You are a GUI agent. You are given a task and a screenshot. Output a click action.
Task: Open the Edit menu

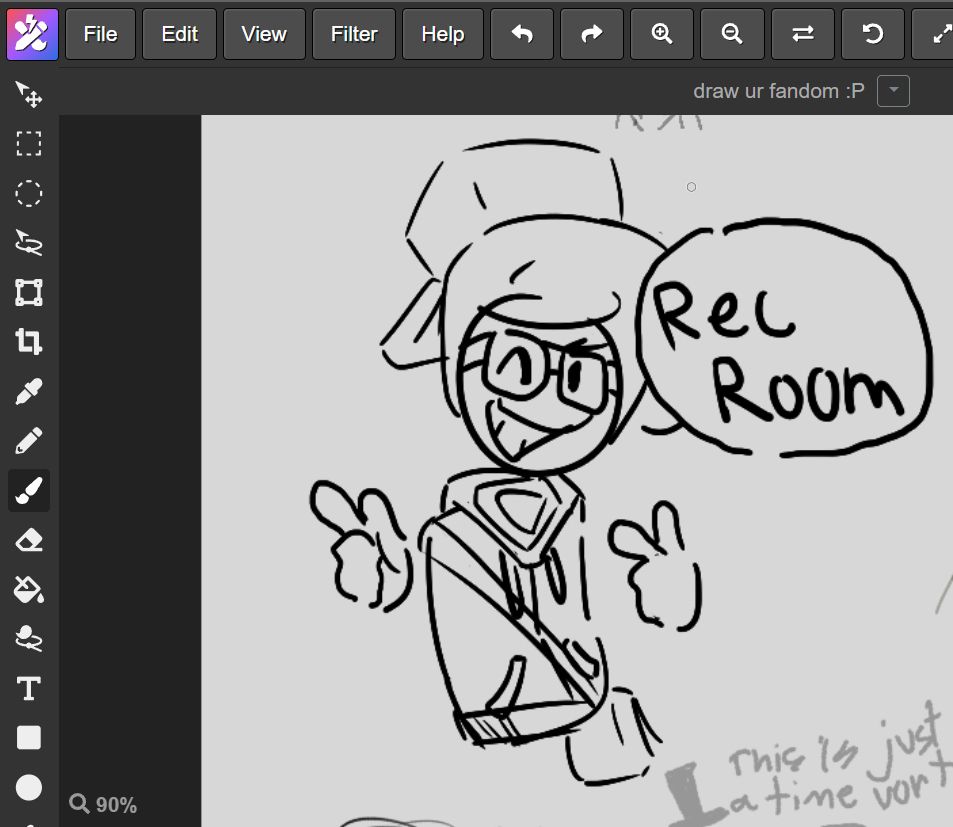pyautogui.click(x=179, y=34)
